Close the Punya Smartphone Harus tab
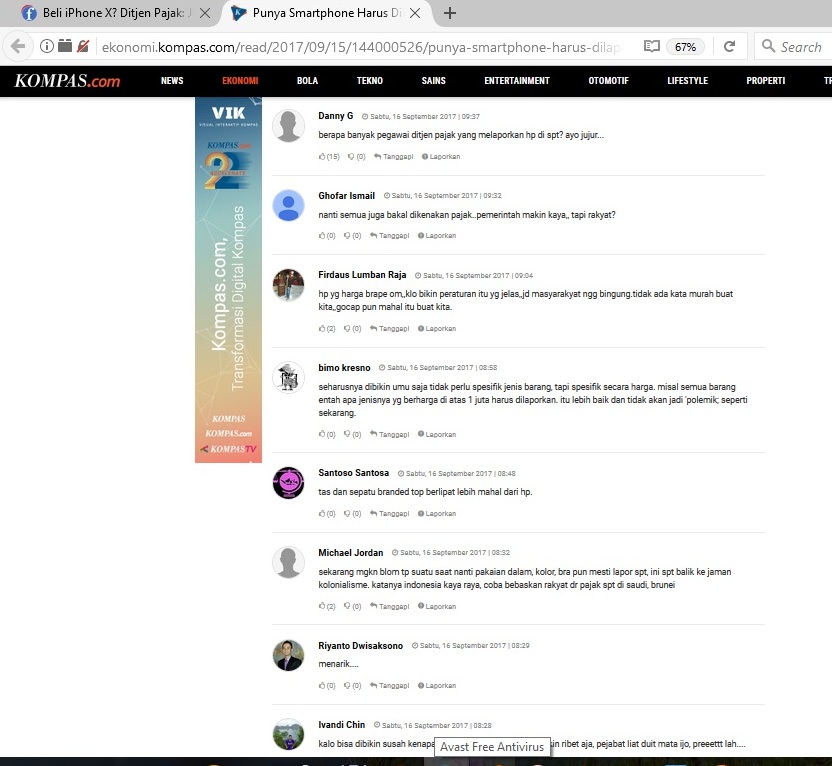The height and width of the screenshot is (766, 832). (424, 14)
